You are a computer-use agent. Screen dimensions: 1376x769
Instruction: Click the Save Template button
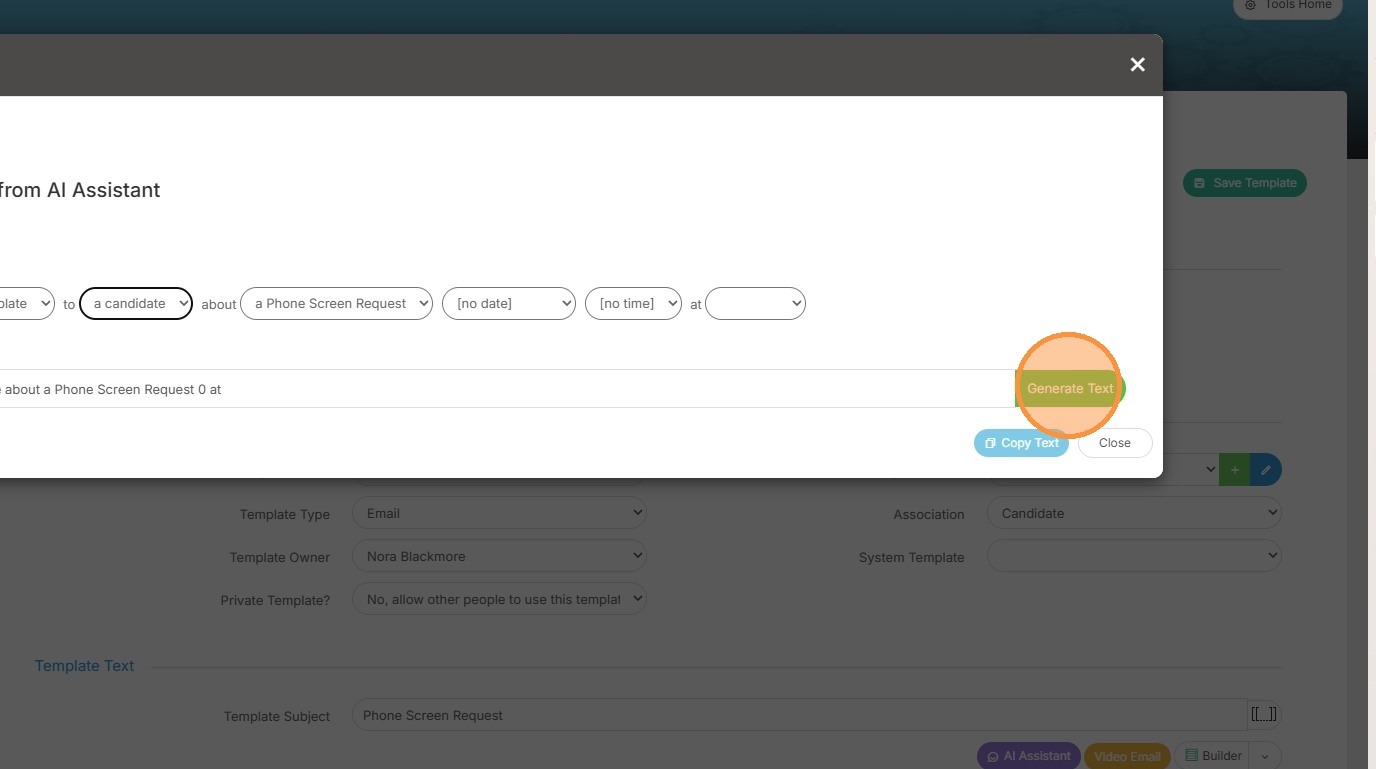tap(1245, 183)
